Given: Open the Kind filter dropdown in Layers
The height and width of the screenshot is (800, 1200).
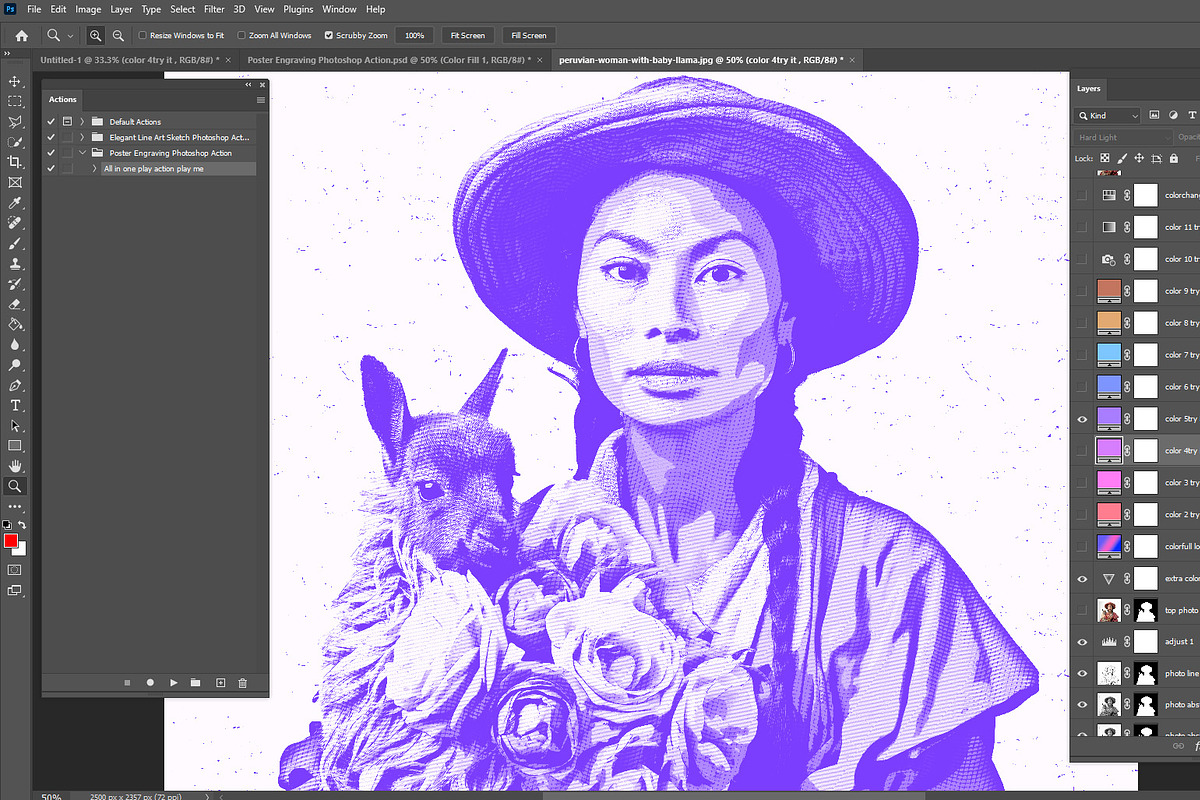Looking at the screenshot, I should tap(1107, 115).
